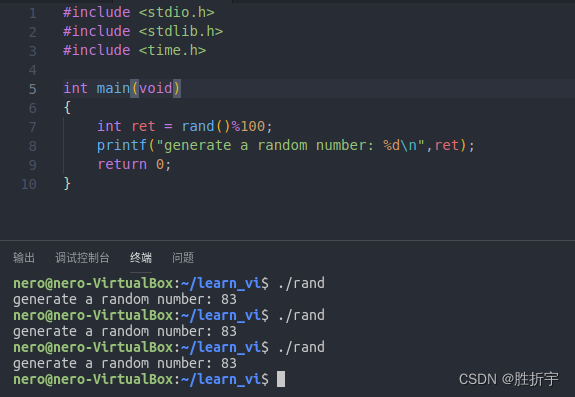Click line number 8 in the gutter

[x=33, y=146]
